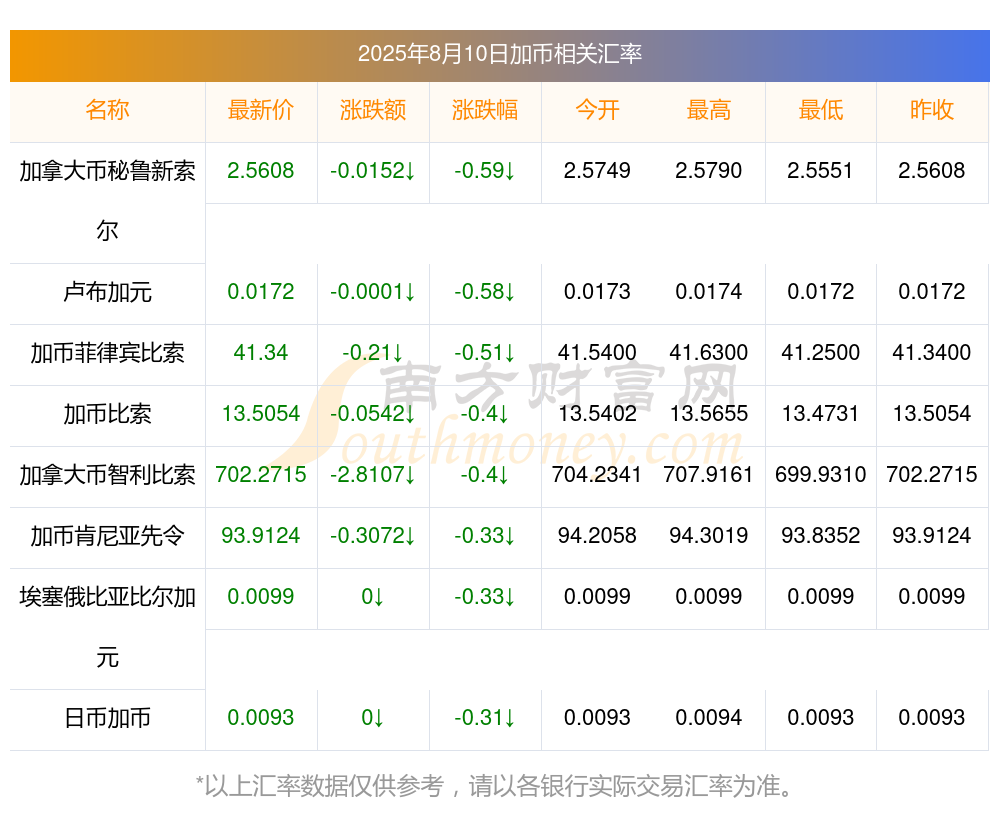Screen dimensions: 1000x817
Task: Select the 昨收 column header
Action: point(932,110)
